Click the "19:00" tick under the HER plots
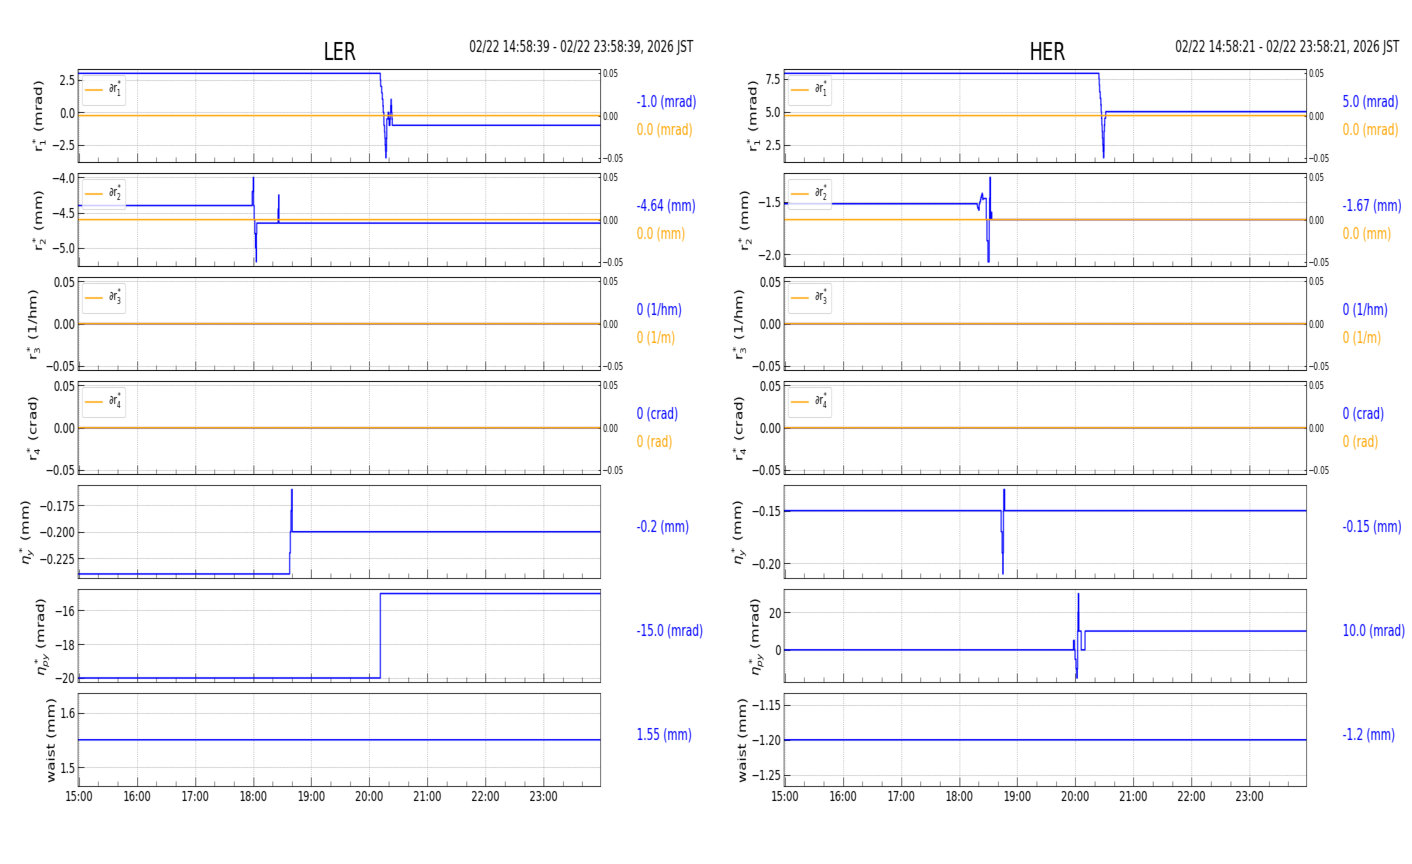 tap(1017, 797)
